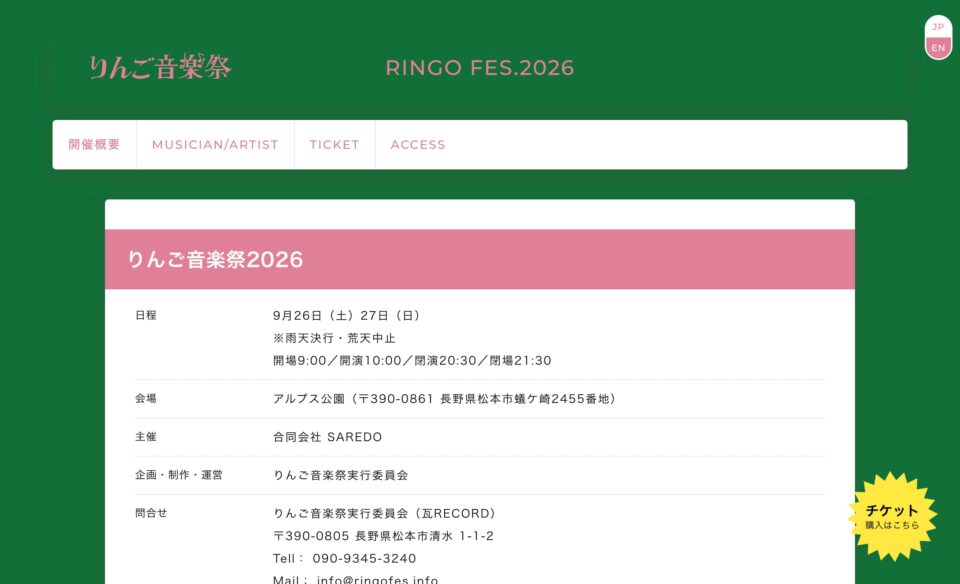Image resolution: width=960 pixels, height=584 pixels.
Task: Open the MUSICIAN/ARTIST menu item
Action: click(215, 144)
